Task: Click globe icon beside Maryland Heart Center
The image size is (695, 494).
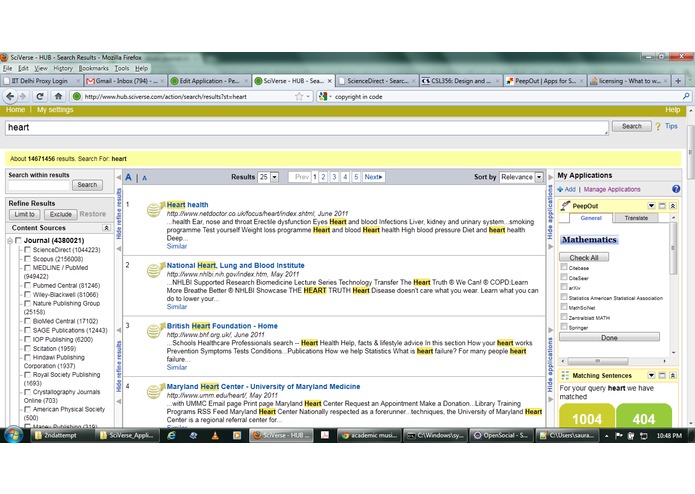Action: 156,390
